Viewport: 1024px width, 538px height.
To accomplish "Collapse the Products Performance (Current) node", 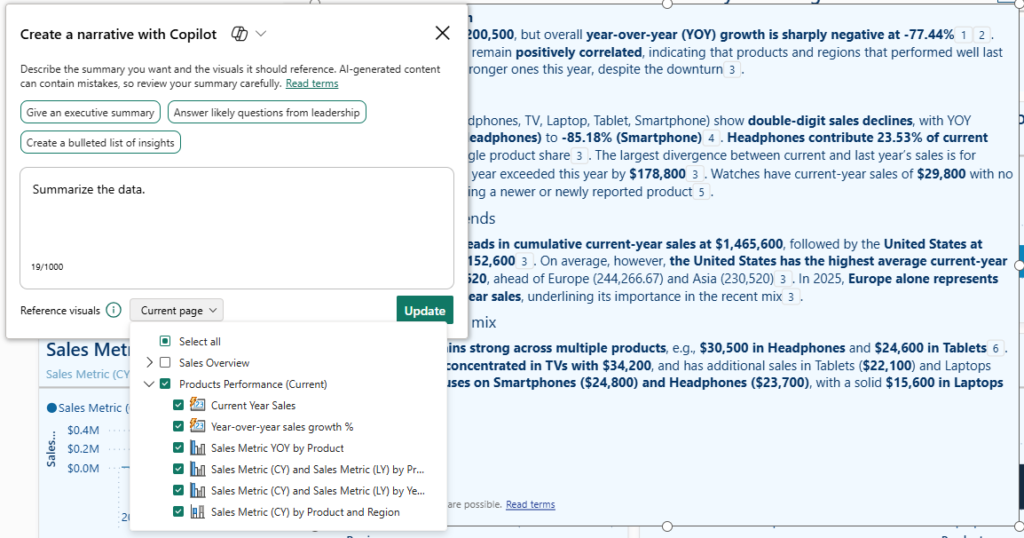I will click(149, 384).
